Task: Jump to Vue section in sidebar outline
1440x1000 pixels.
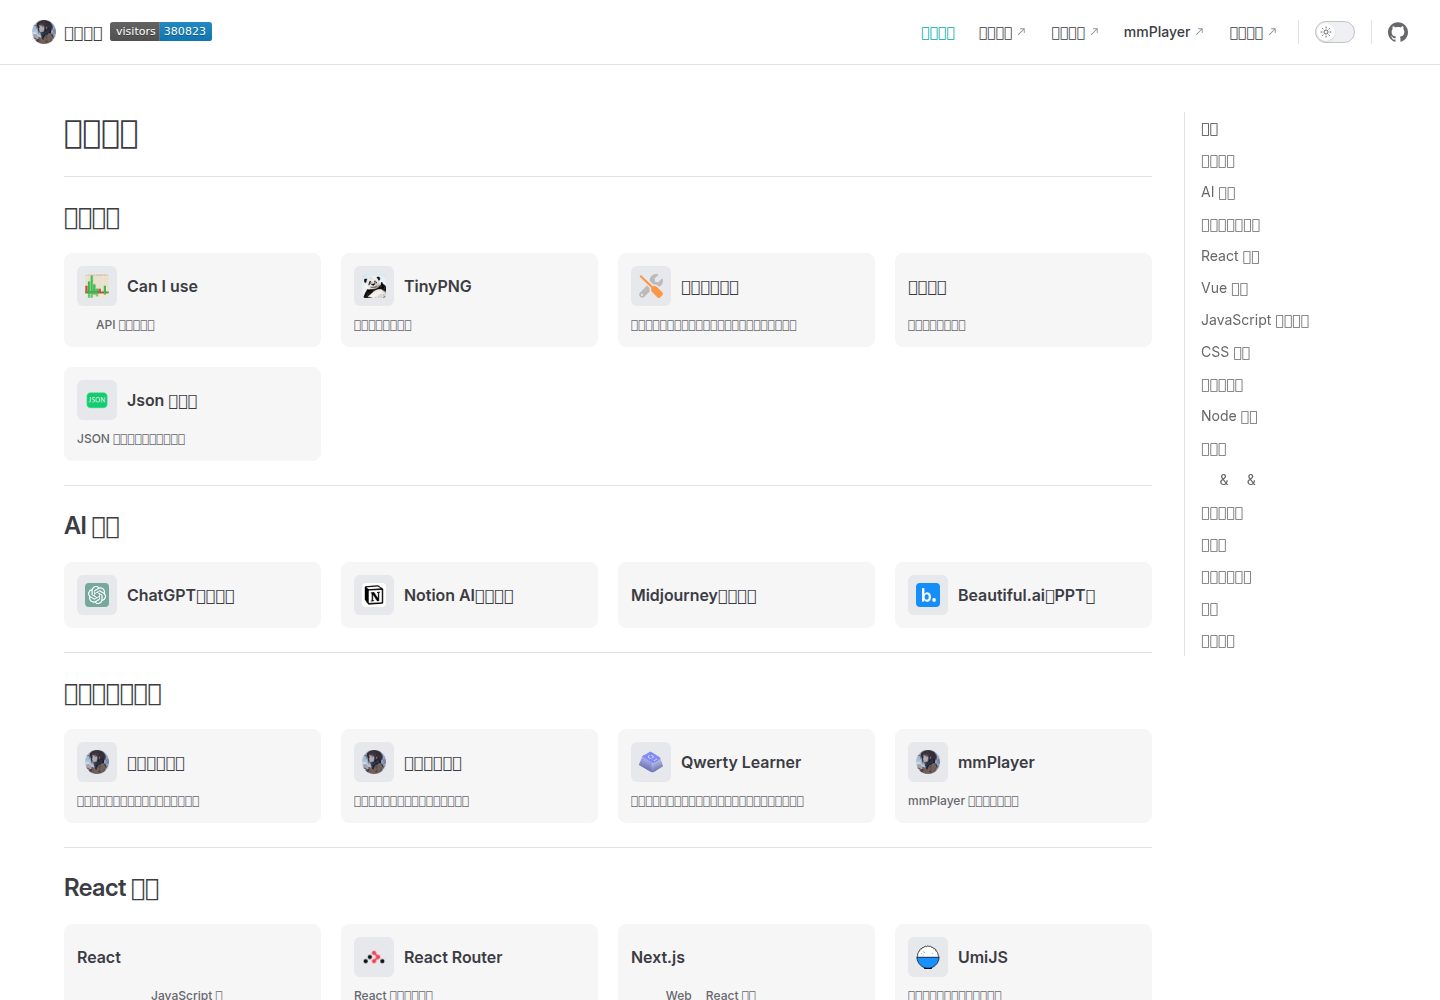Action: coord(1224,288)
